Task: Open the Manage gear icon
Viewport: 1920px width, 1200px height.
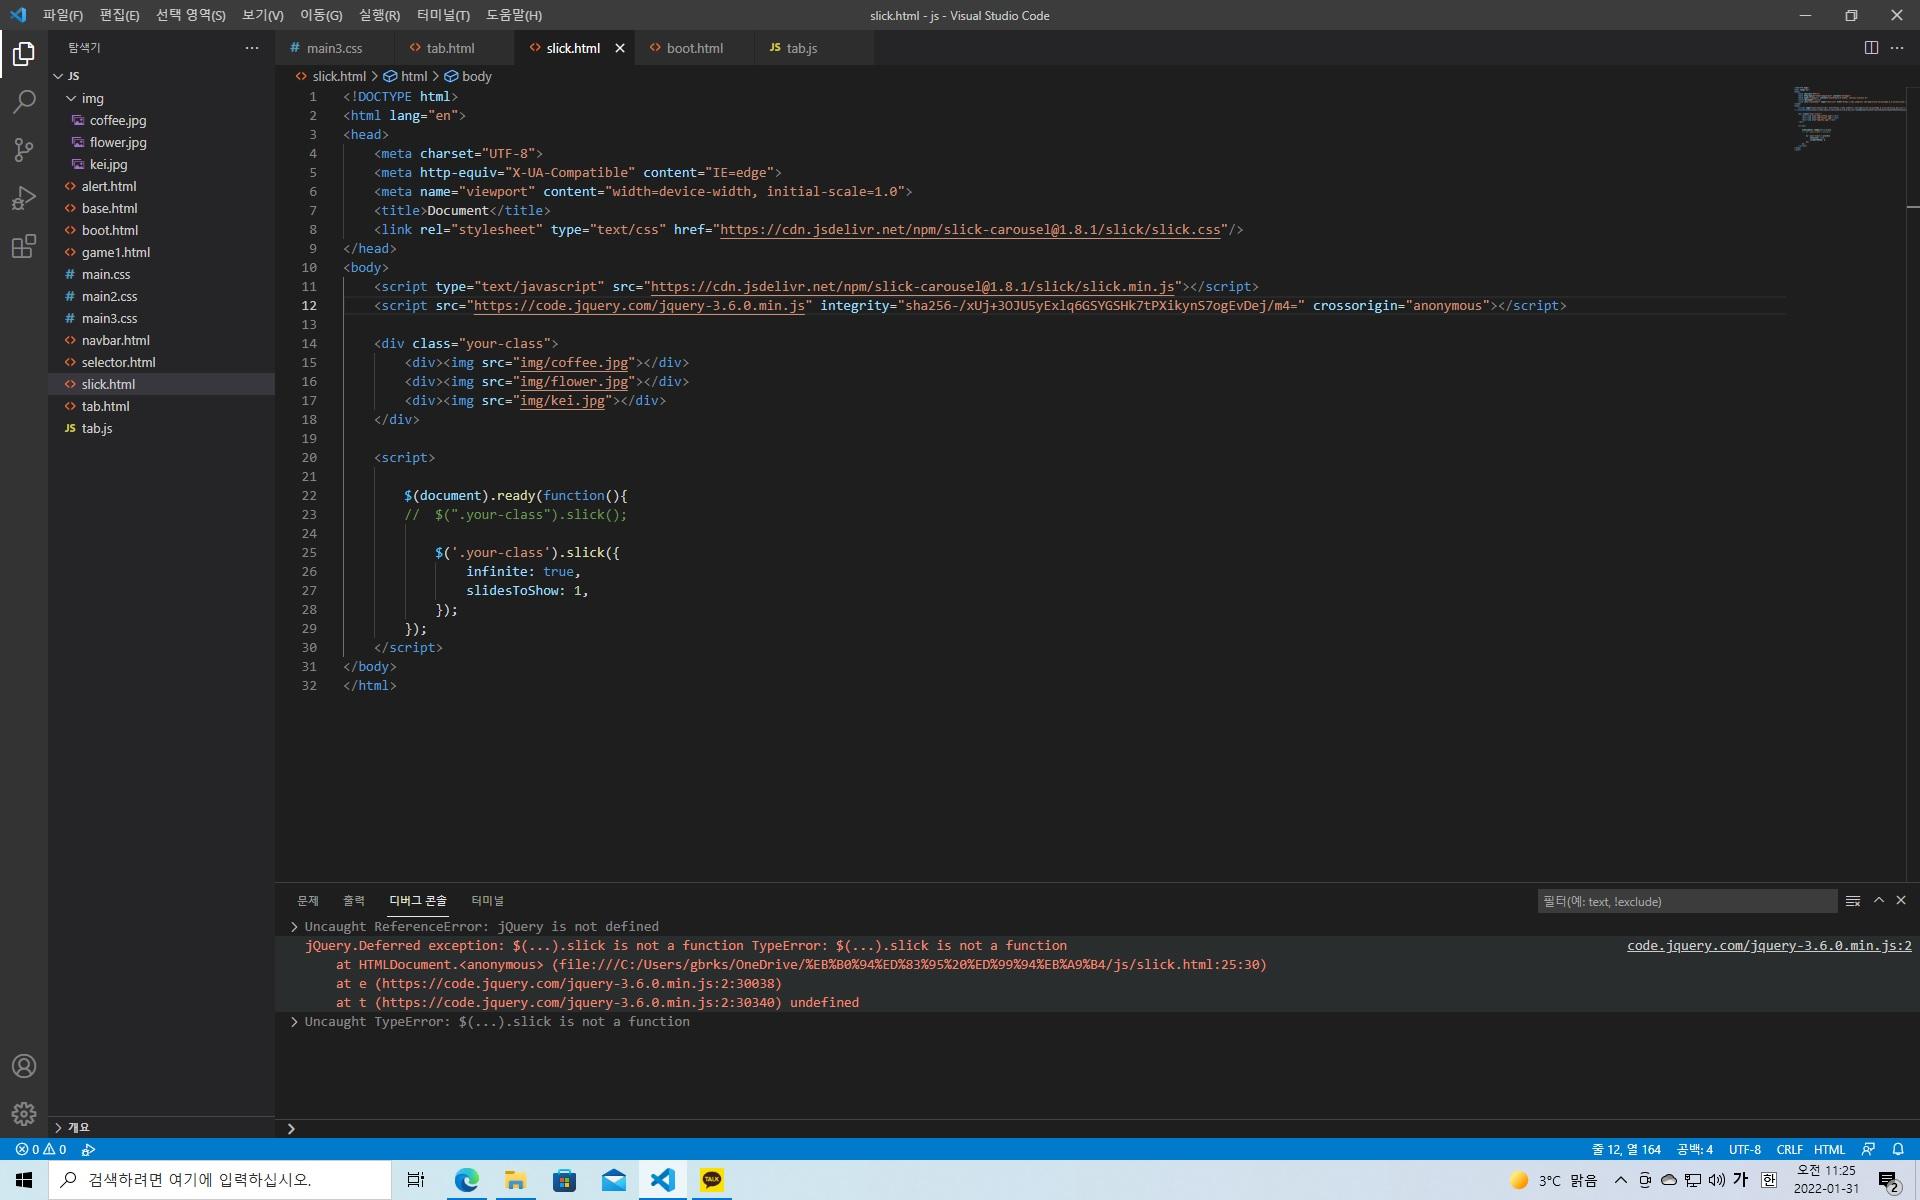Action: [24, 1114]
